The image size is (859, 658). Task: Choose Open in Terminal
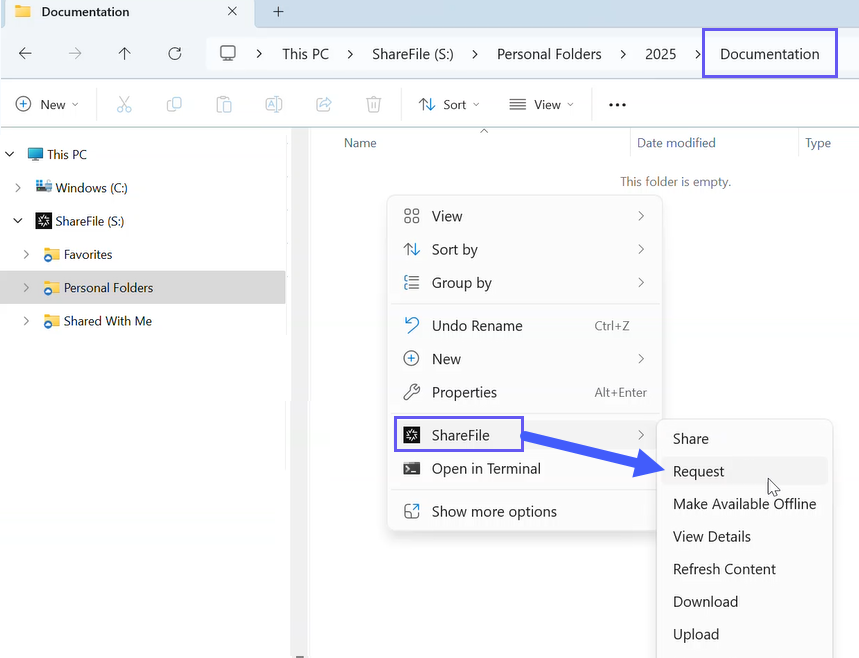[x=525, y=468]
